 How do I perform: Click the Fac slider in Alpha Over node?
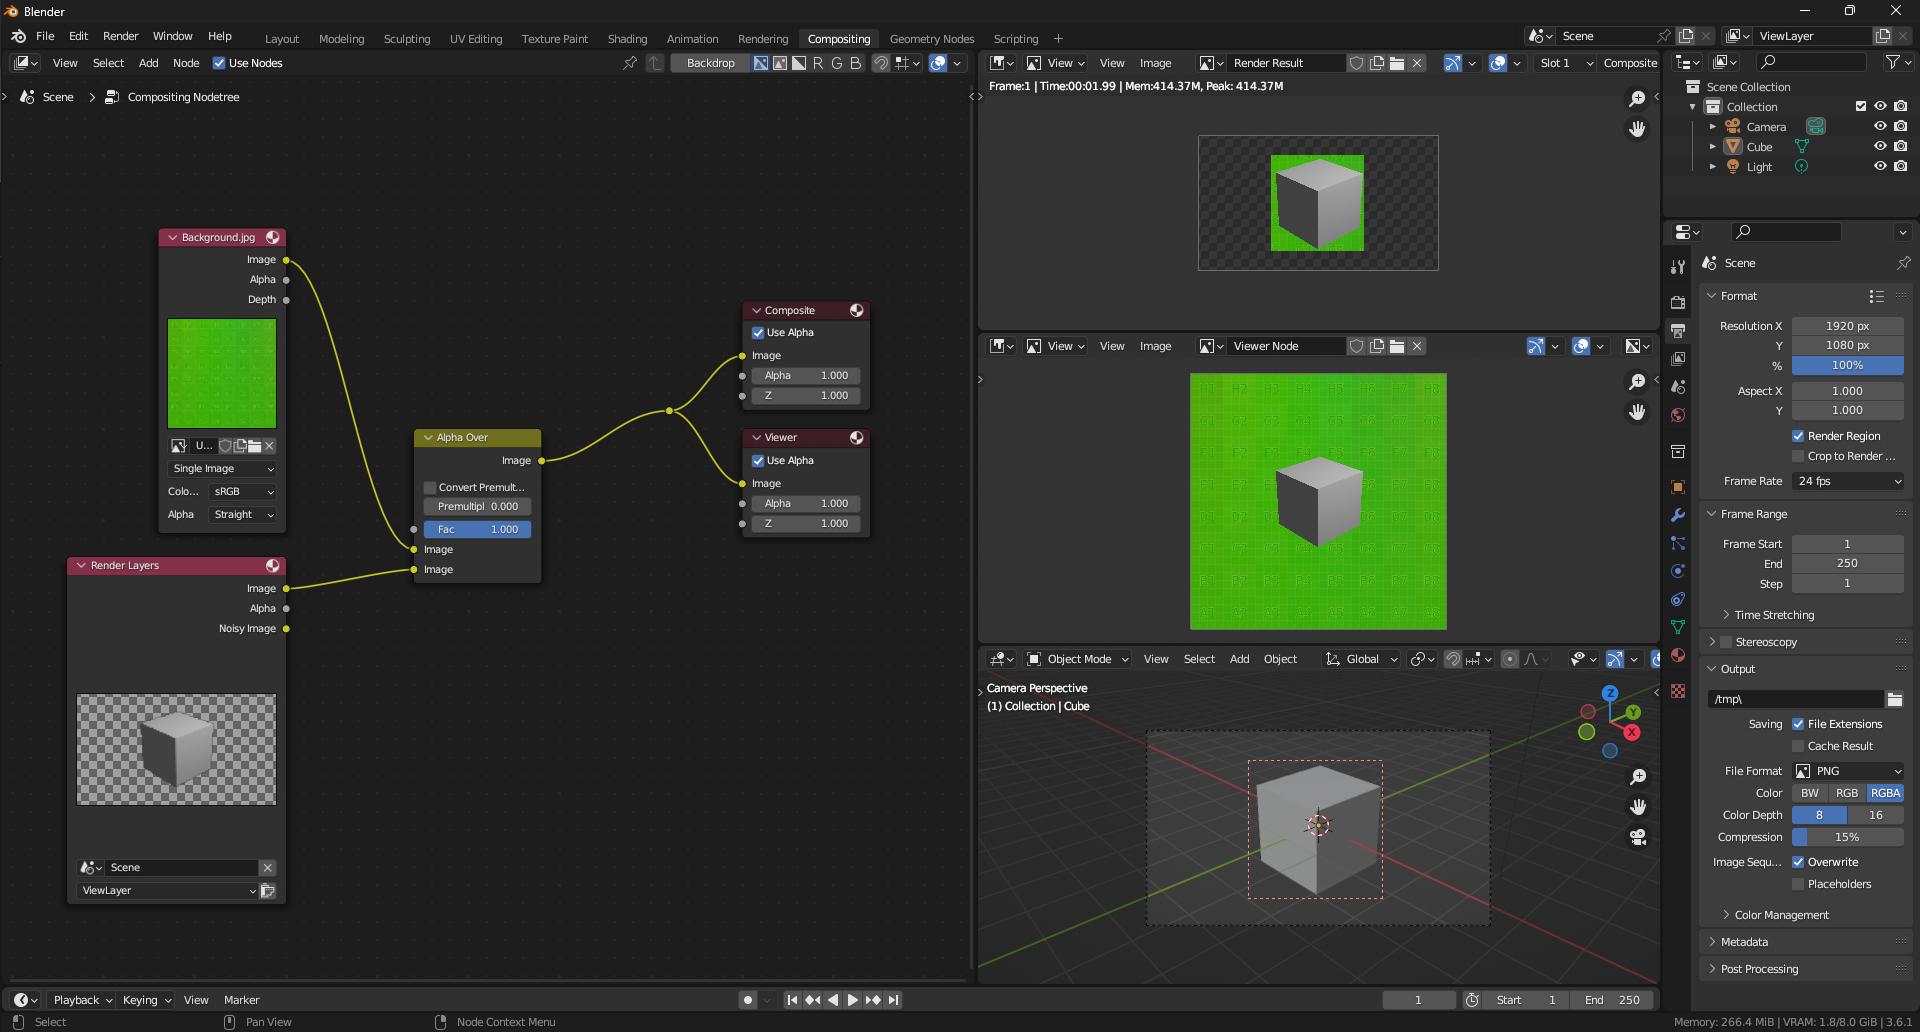477,530
